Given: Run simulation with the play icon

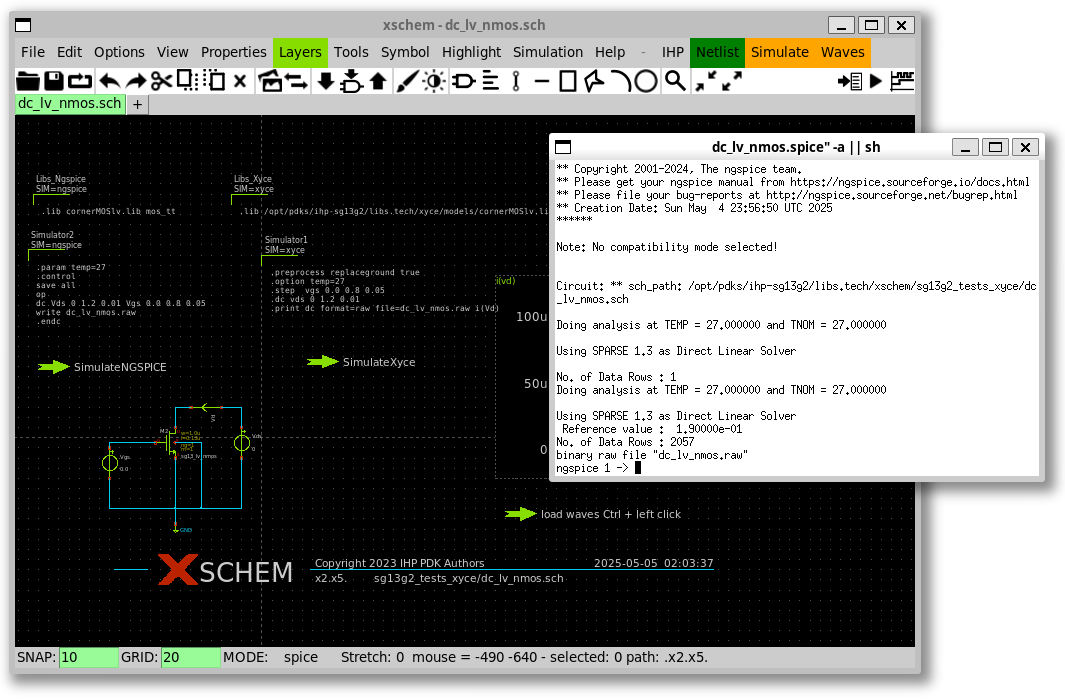Looking at the screenshot, I should pos(876,82).
